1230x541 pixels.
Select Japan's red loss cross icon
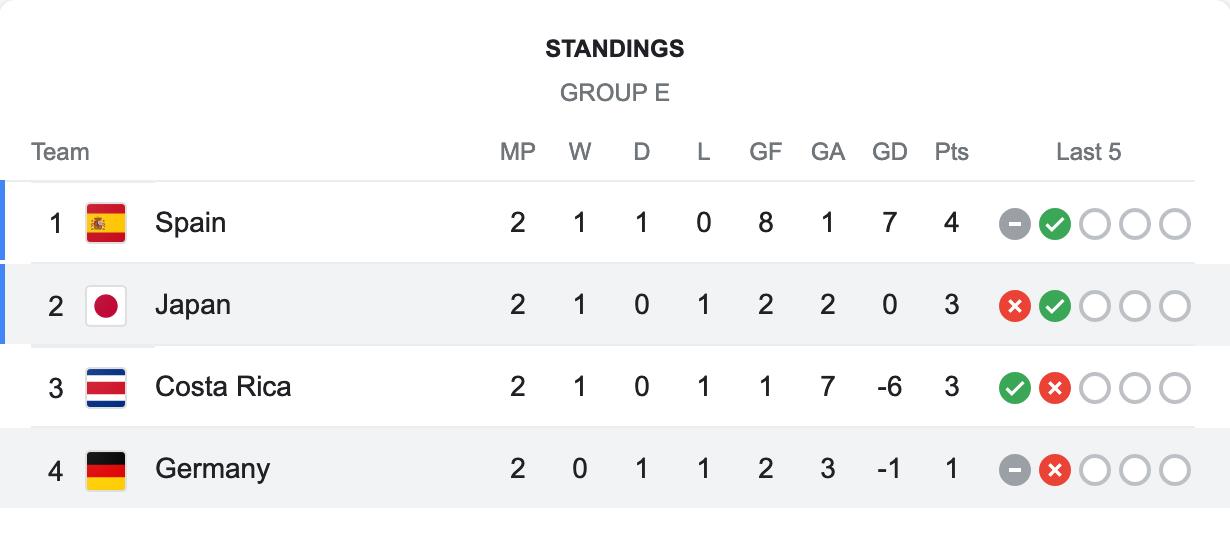(1014, 306)
